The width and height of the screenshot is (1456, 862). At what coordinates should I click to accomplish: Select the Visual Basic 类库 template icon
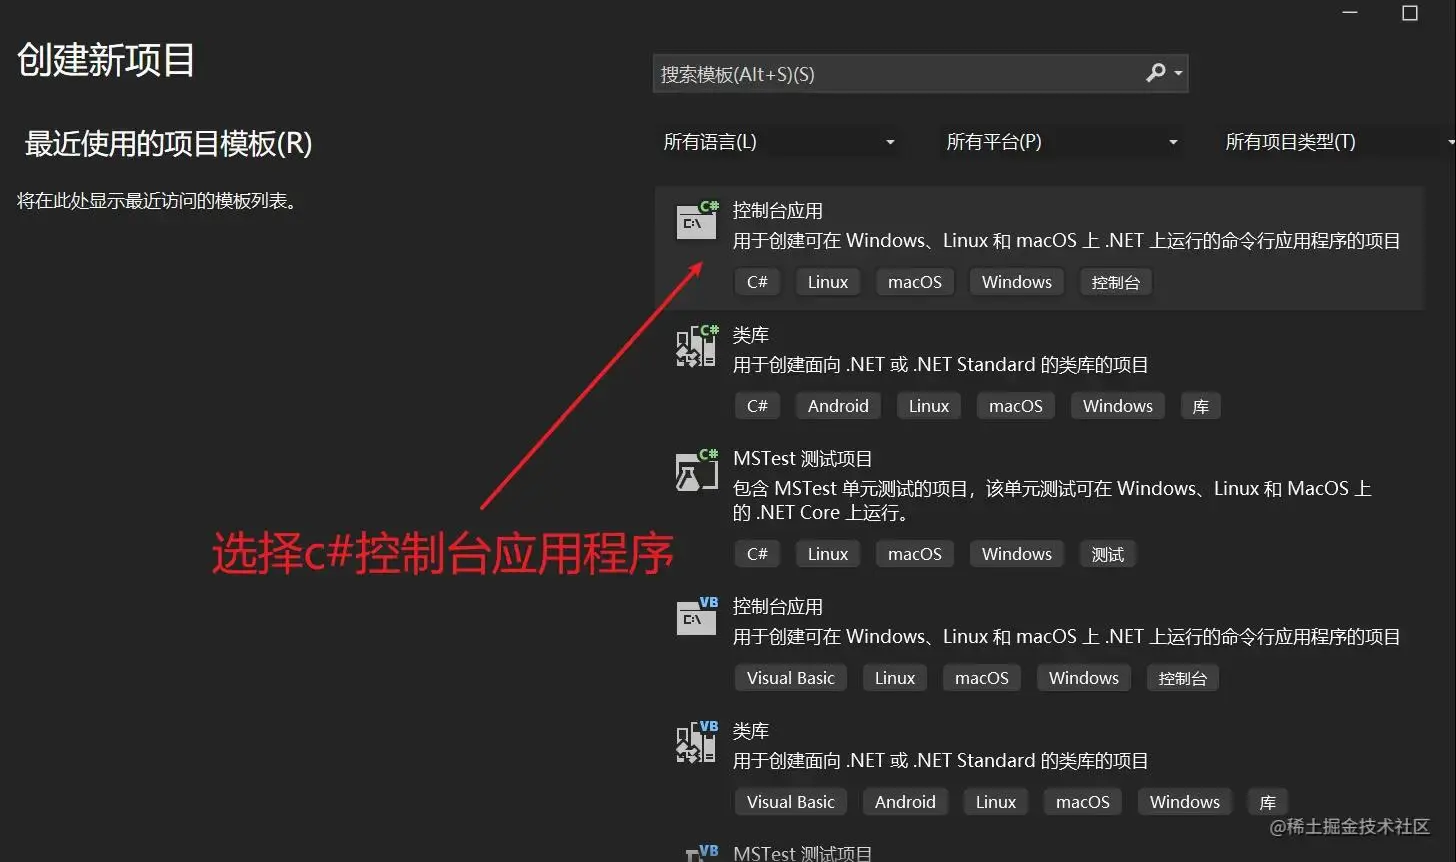(695, 742)
